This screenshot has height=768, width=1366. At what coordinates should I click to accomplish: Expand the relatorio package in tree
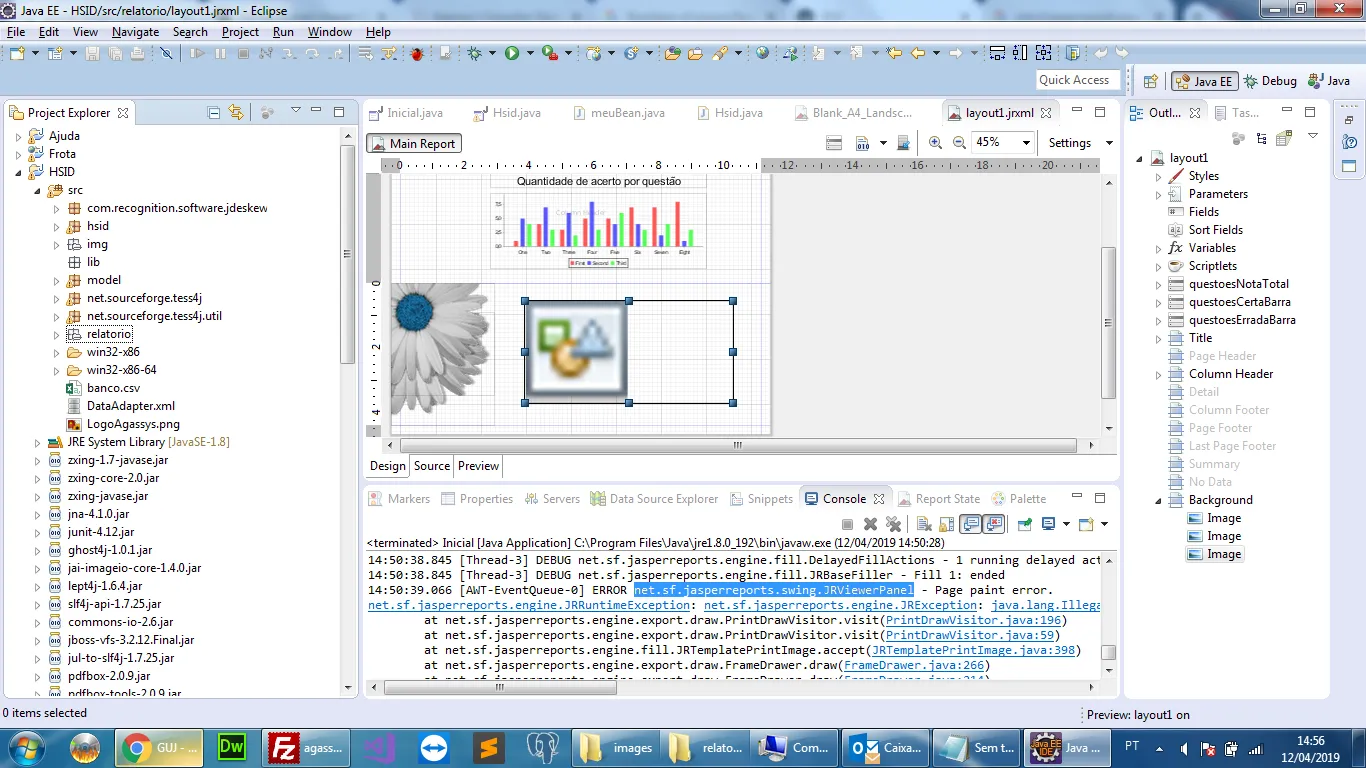point(57,334)
